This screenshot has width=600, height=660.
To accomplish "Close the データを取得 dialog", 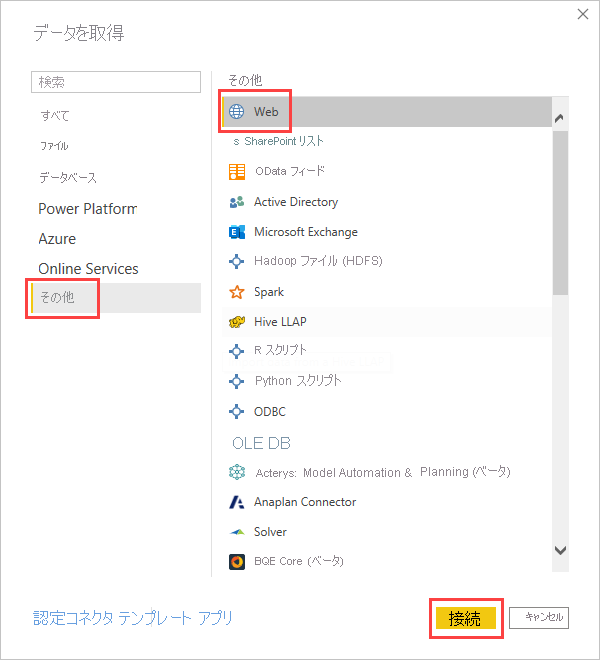I will 583,14.
